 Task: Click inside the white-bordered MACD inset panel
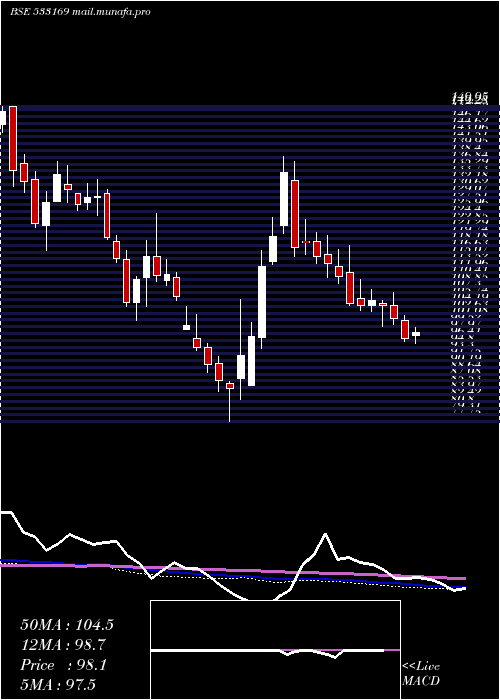pos(275,650)
